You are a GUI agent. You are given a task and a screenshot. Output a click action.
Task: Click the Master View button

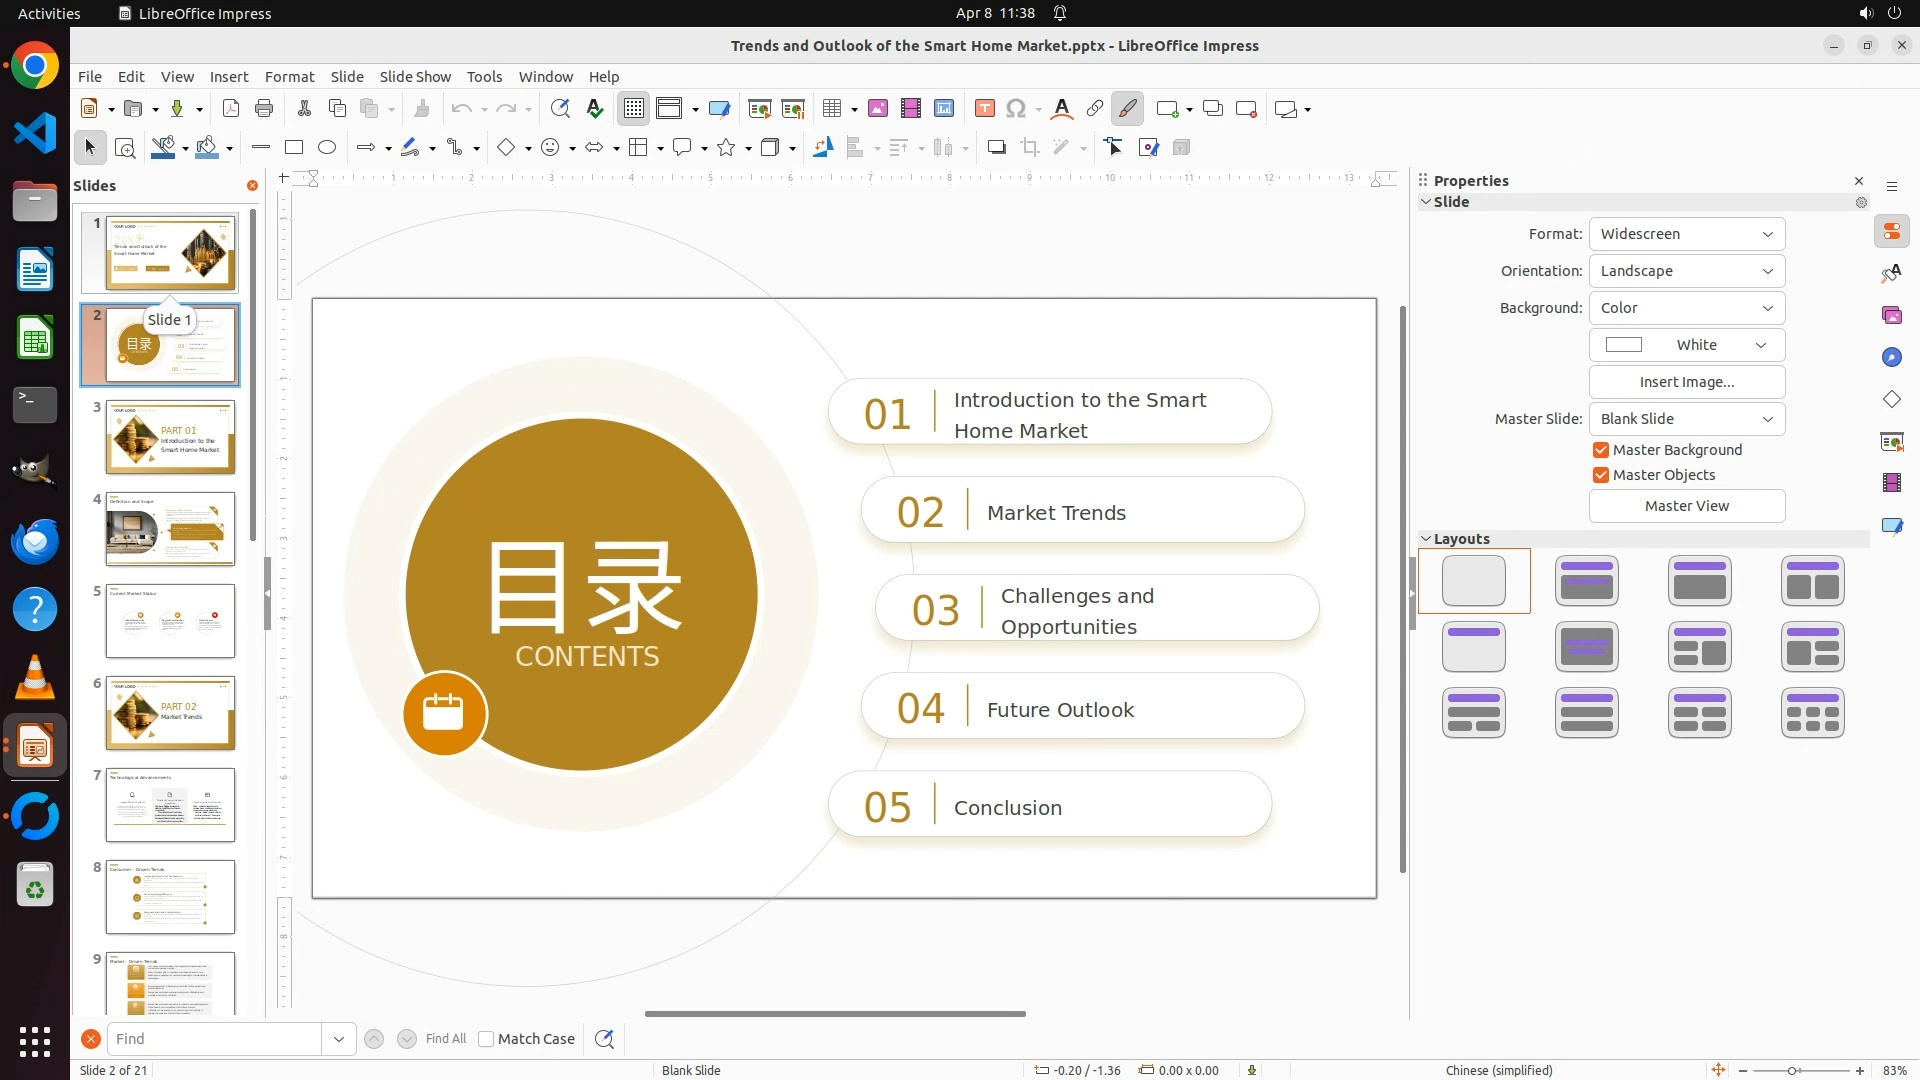(1686, 506)
